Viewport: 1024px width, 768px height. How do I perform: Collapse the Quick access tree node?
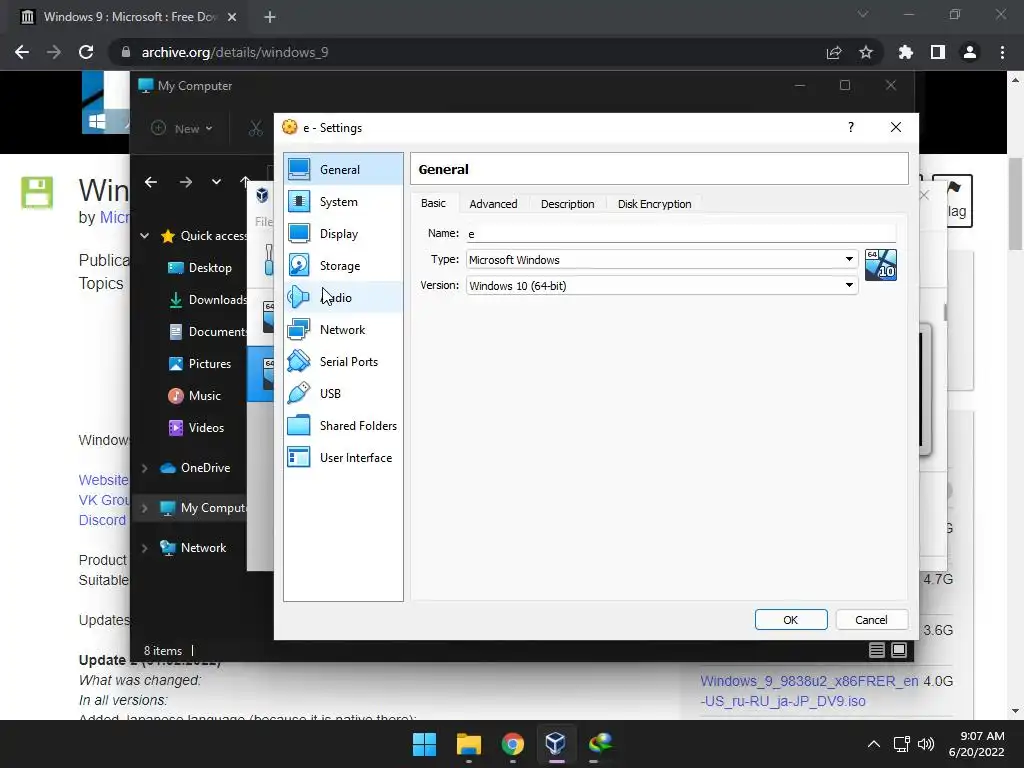point(144,236)
